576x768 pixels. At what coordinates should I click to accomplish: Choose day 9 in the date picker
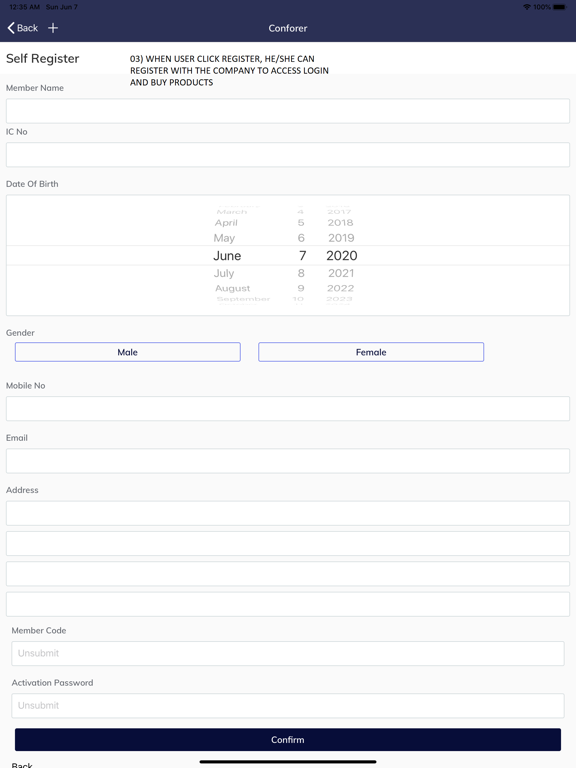301,288
